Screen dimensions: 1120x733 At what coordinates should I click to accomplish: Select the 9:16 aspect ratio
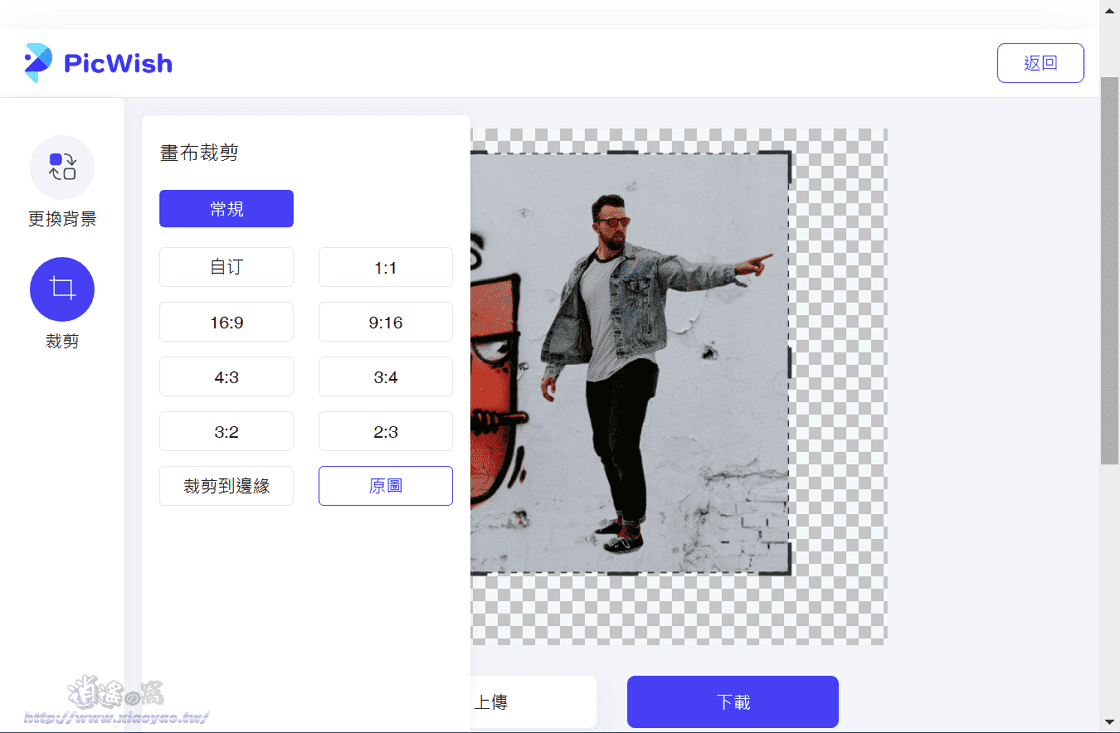click(x=385, y=322)
